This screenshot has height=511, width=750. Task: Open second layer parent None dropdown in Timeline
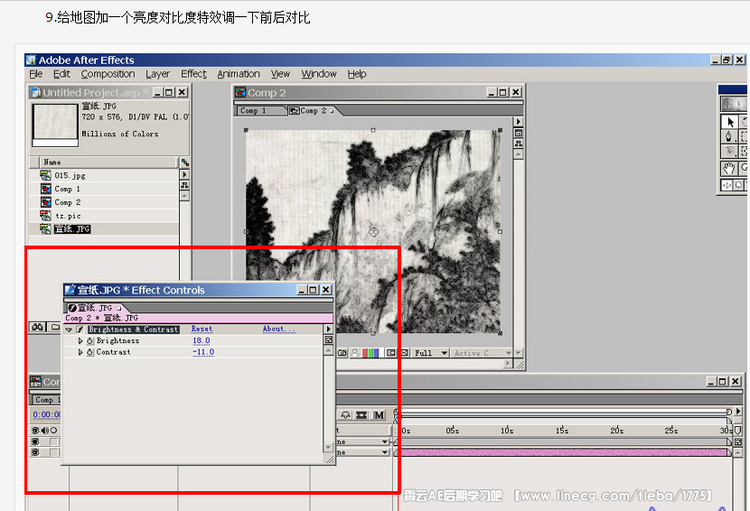tap(363, 452)
